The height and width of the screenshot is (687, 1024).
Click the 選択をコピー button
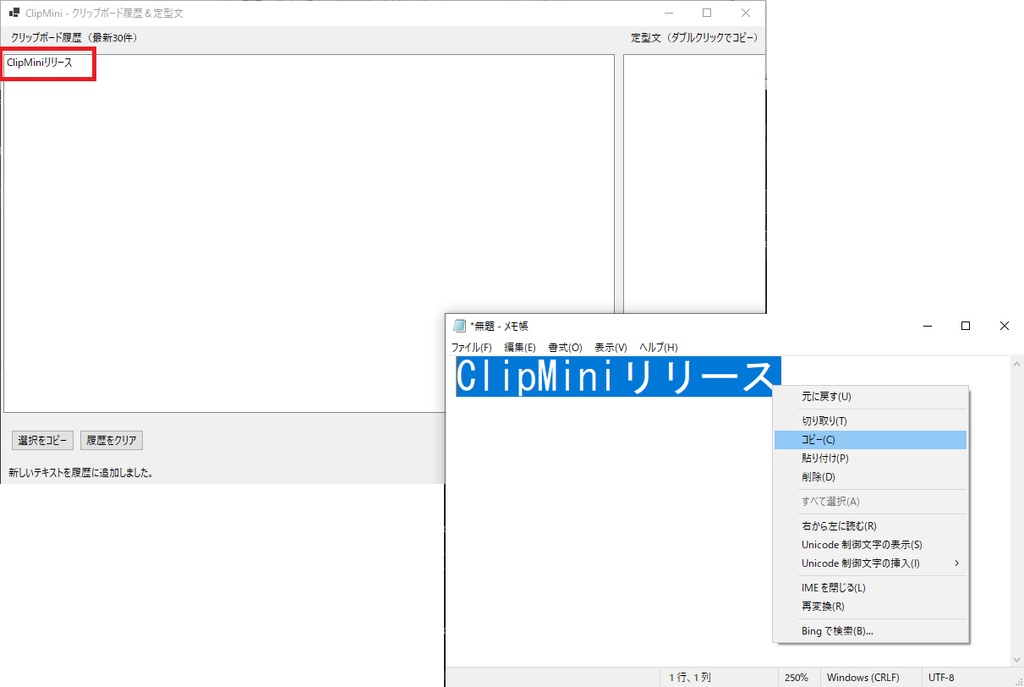(41, 440)
